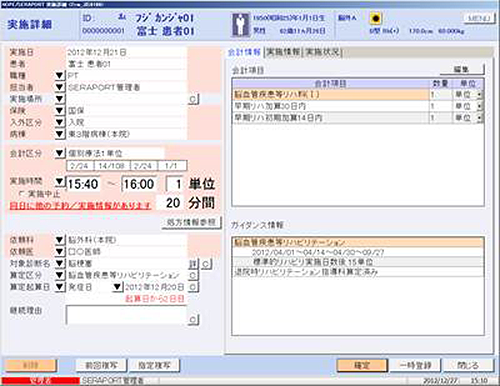Click the C button on 対象診断名 row
The width and height of the screenshot is (500, 386).
206,264
